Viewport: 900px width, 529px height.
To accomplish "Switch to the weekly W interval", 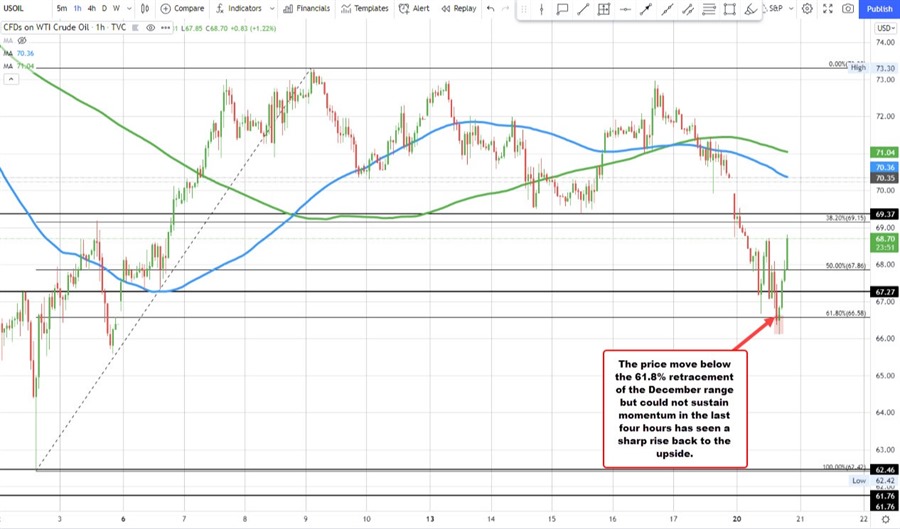I will [117, 9].
